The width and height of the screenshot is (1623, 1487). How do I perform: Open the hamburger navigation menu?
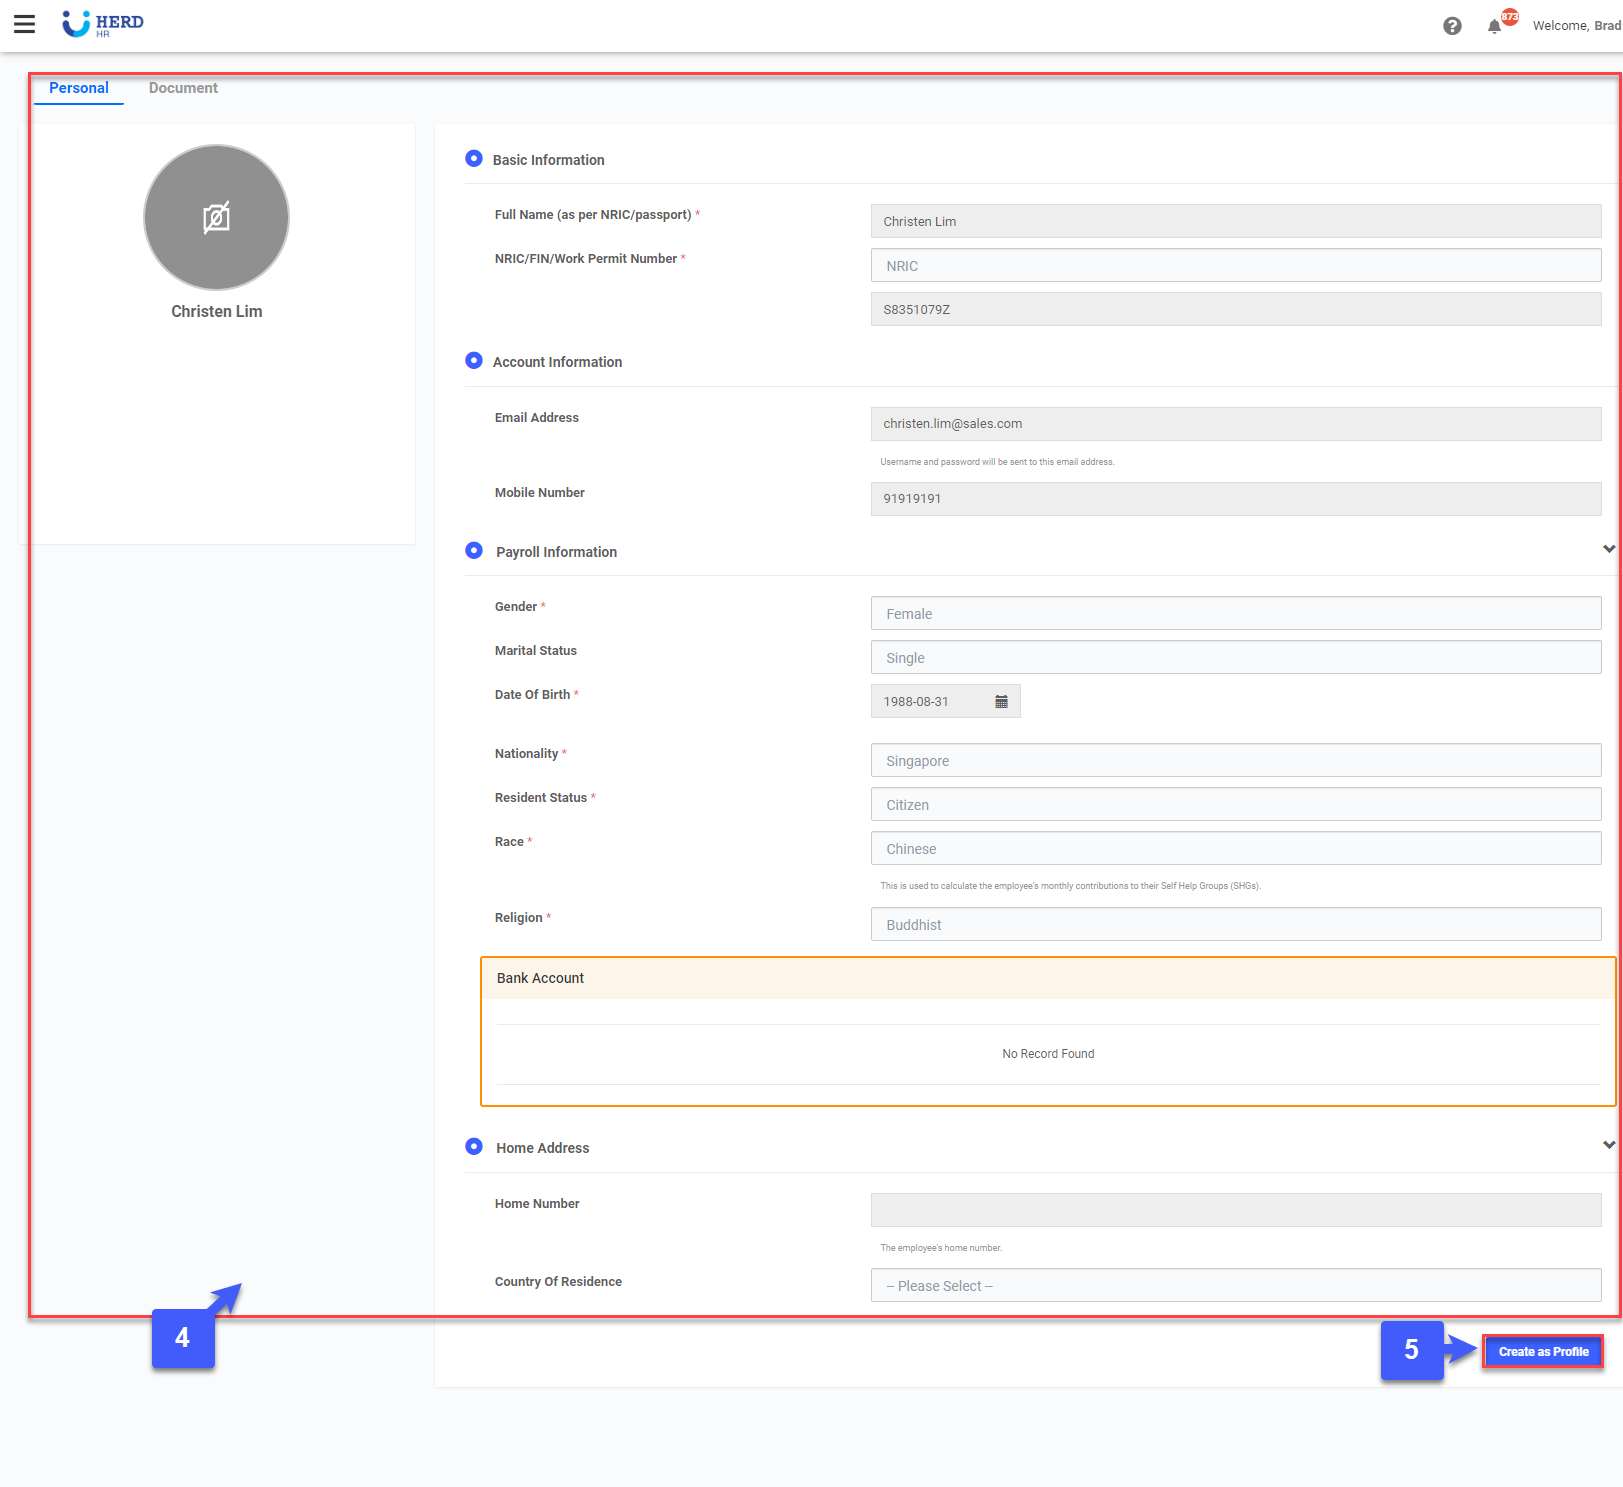pyautogui.click(x=24, y=24)
